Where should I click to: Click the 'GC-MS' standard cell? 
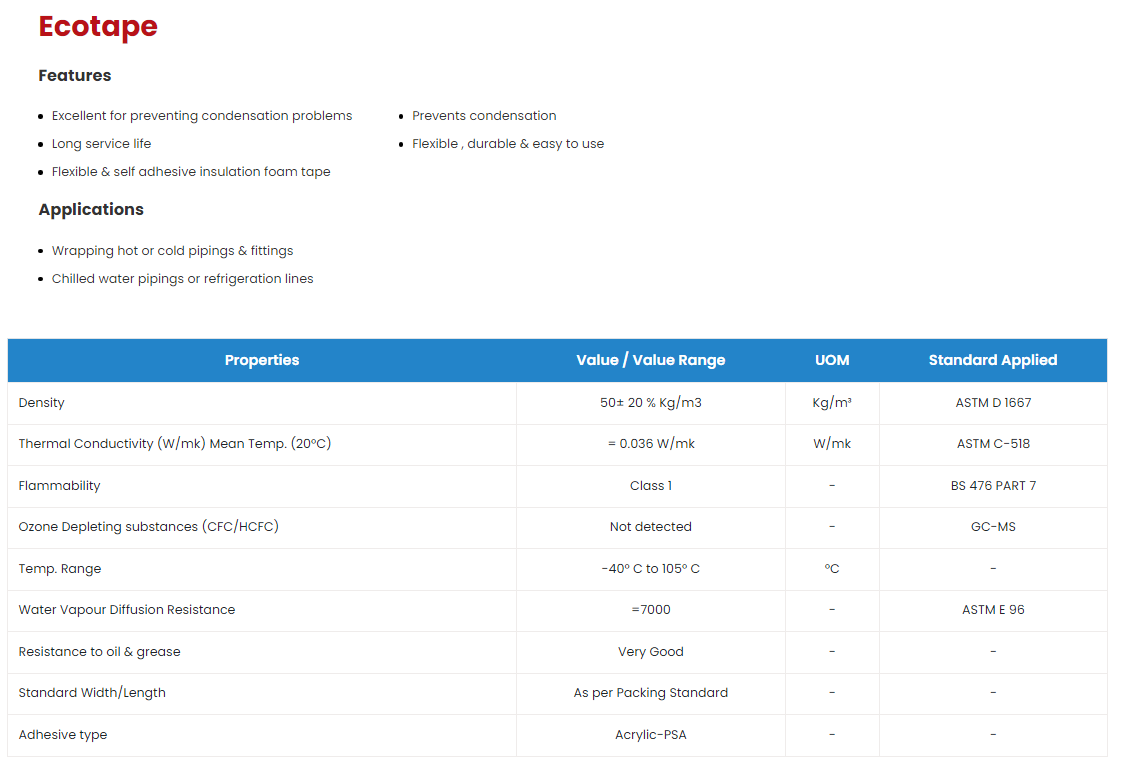coord(993,527)
